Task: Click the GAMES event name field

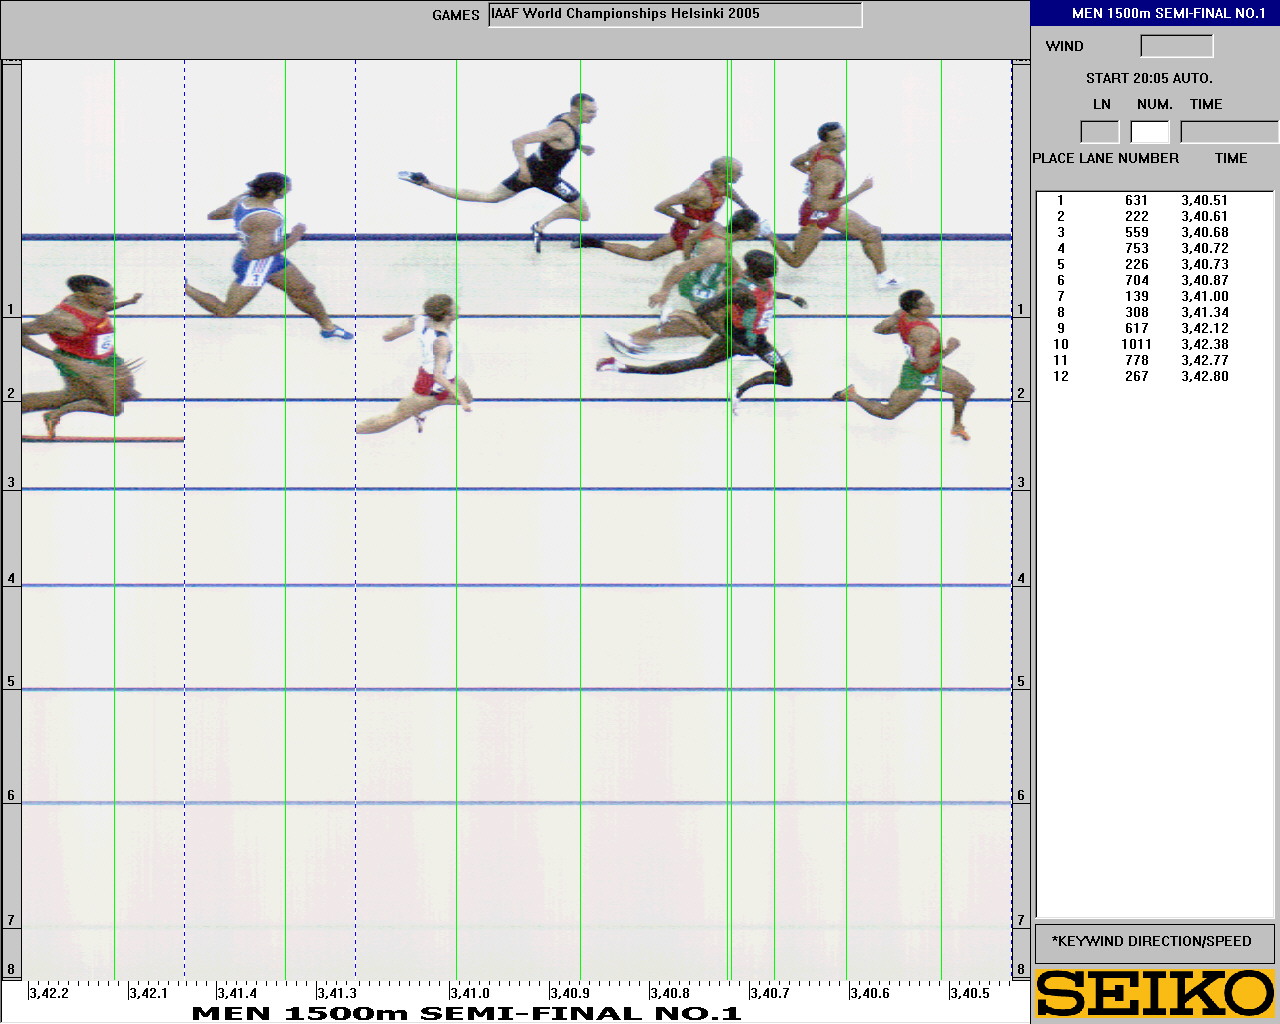Action: (675, 15)
